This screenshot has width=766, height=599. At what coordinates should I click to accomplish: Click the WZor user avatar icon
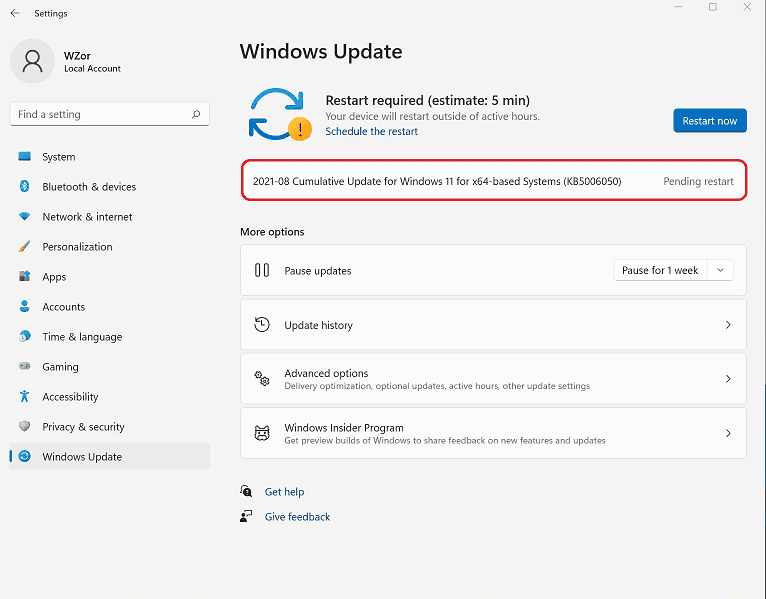pos(32,61)
